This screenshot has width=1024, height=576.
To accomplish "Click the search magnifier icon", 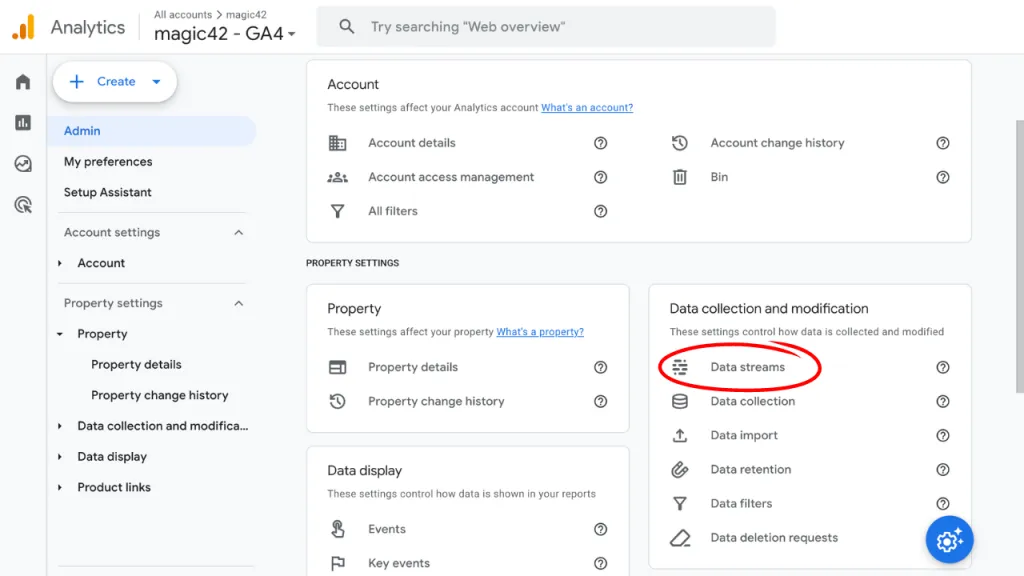I will (347, 27).
